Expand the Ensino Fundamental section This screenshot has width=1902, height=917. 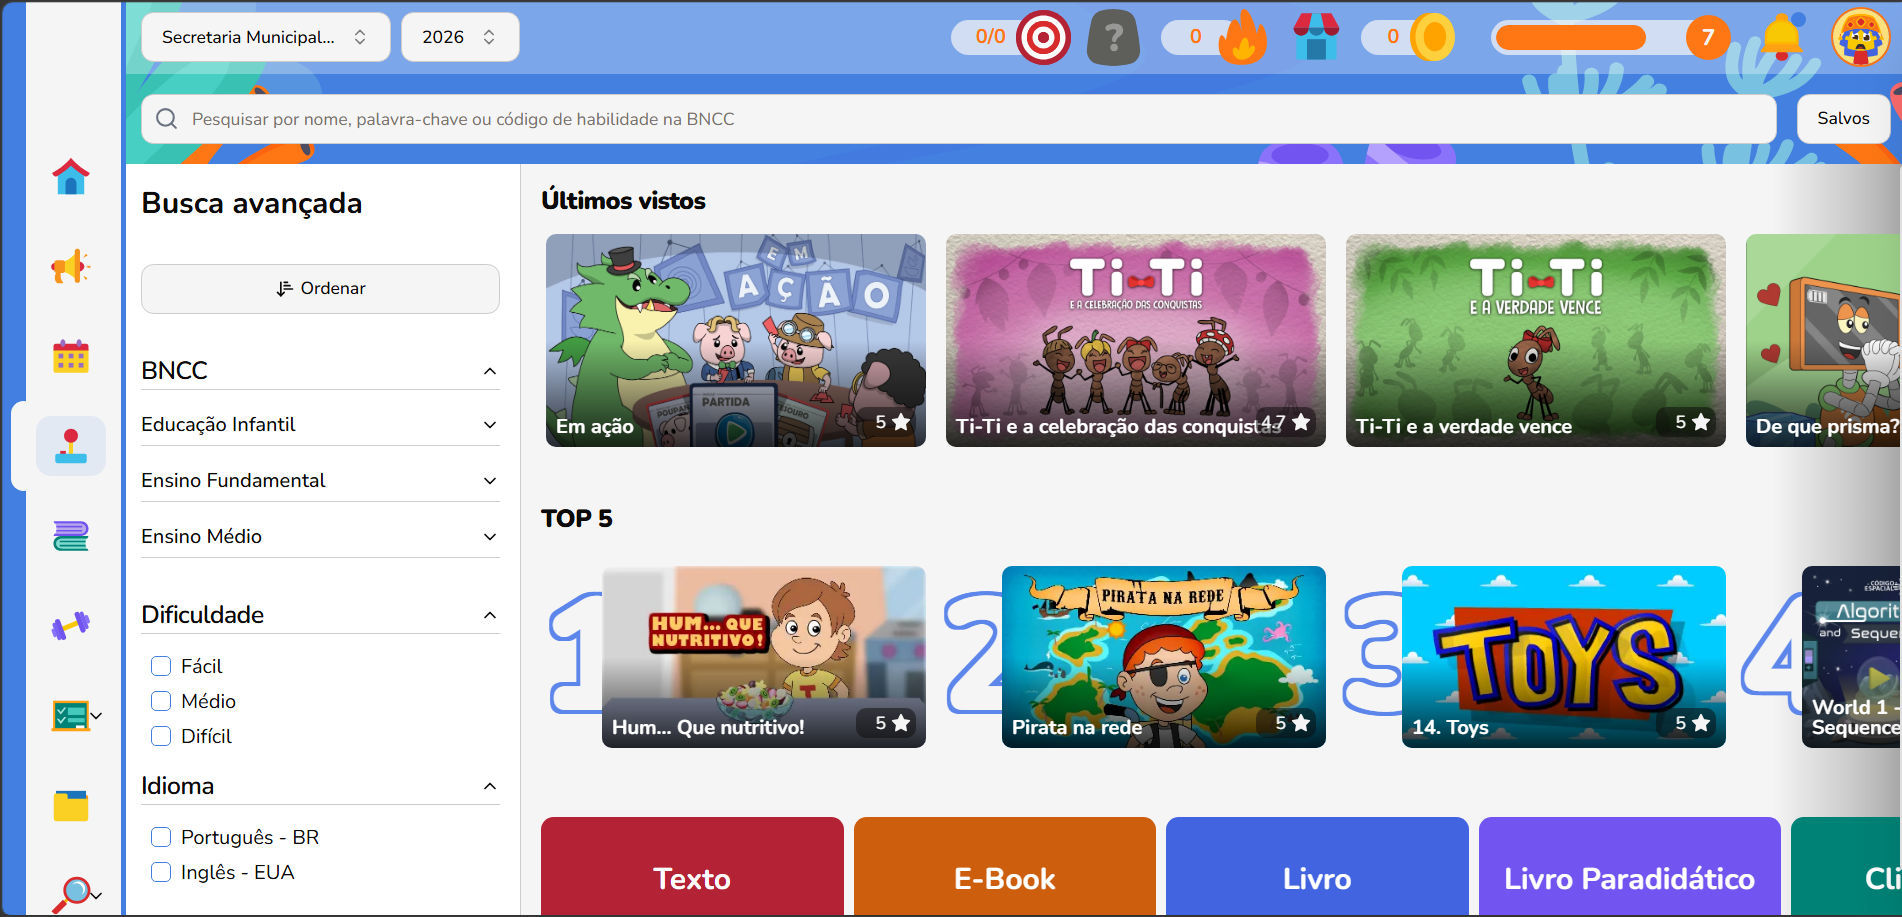tap(320, 481)
